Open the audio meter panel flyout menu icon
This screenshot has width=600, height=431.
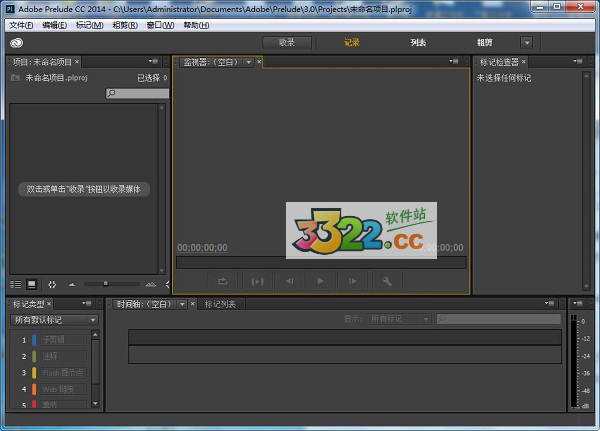(577, 304)
